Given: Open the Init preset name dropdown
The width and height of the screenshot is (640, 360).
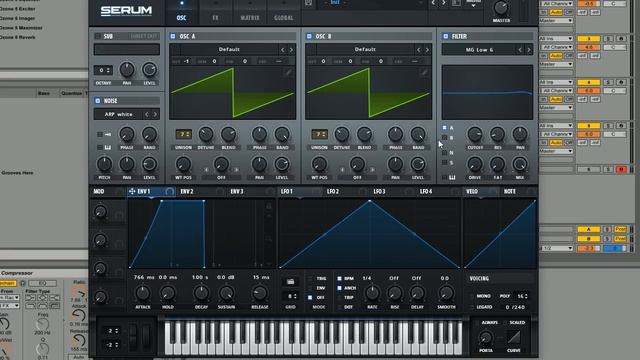Looking at the screenshot, I should (372, 3).
